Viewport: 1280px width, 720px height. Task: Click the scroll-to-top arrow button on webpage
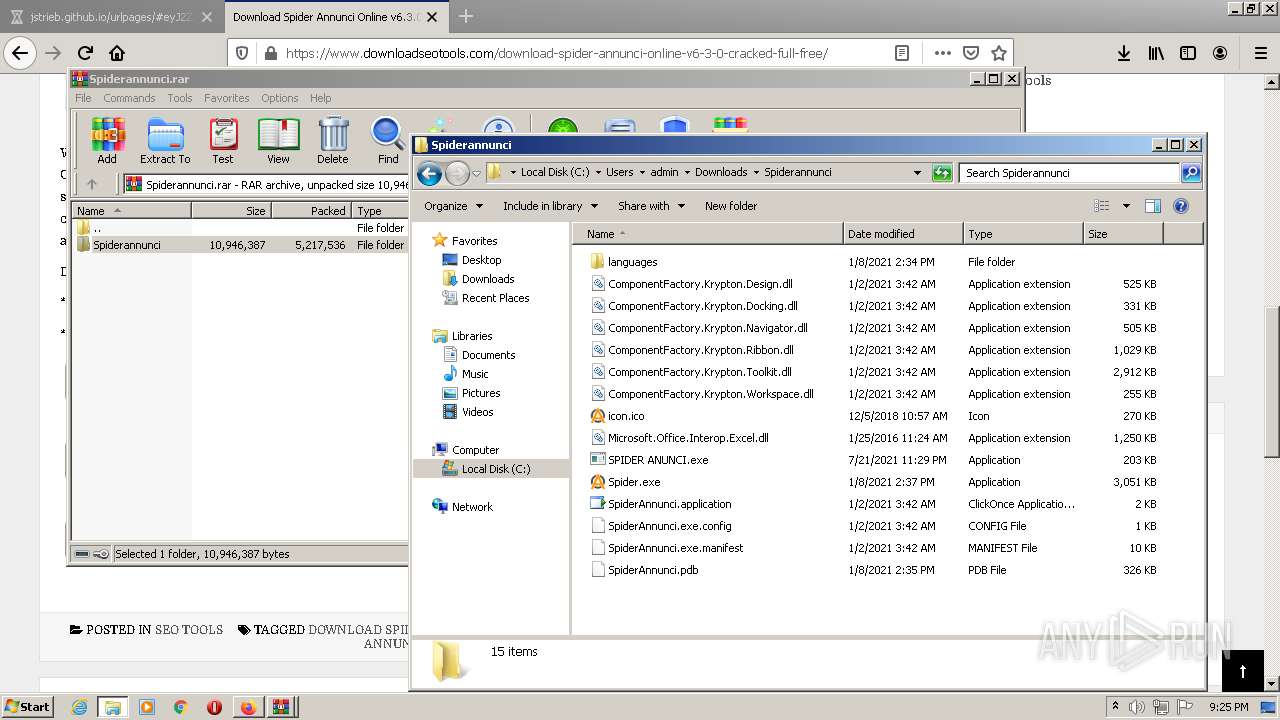[1243, 671]
